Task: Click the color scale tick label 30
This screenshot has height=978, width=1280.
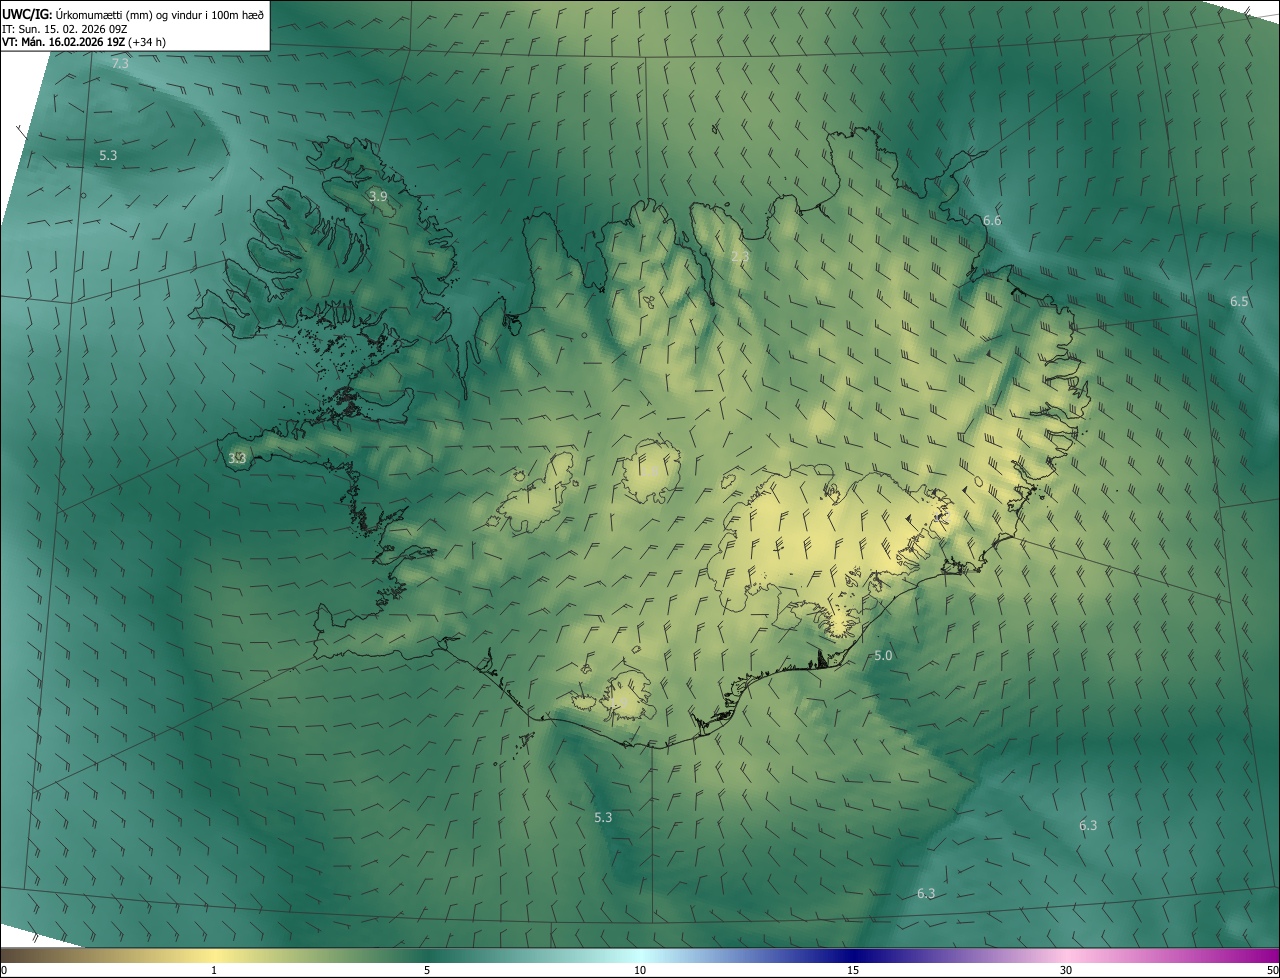Action: (x=1066, y=970)
